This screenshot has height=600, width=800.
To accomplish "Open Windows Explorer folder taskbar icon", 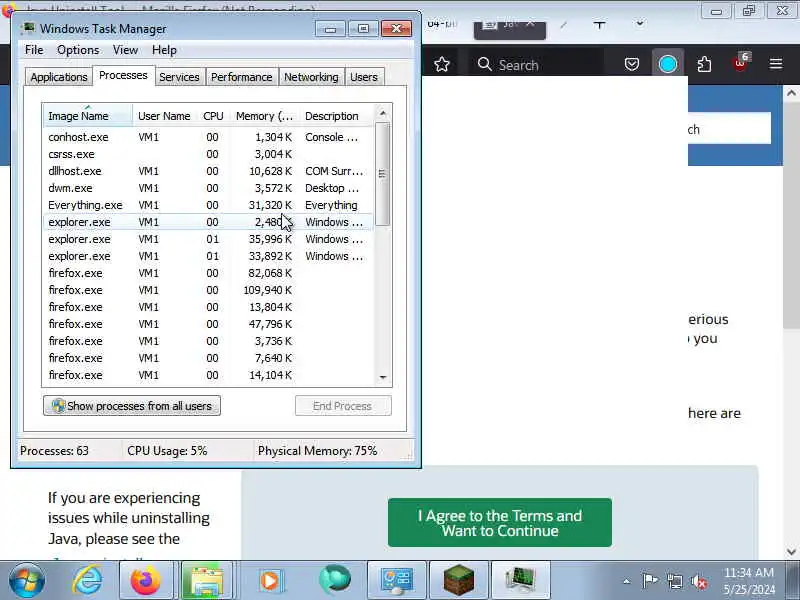I will [206, 580].
